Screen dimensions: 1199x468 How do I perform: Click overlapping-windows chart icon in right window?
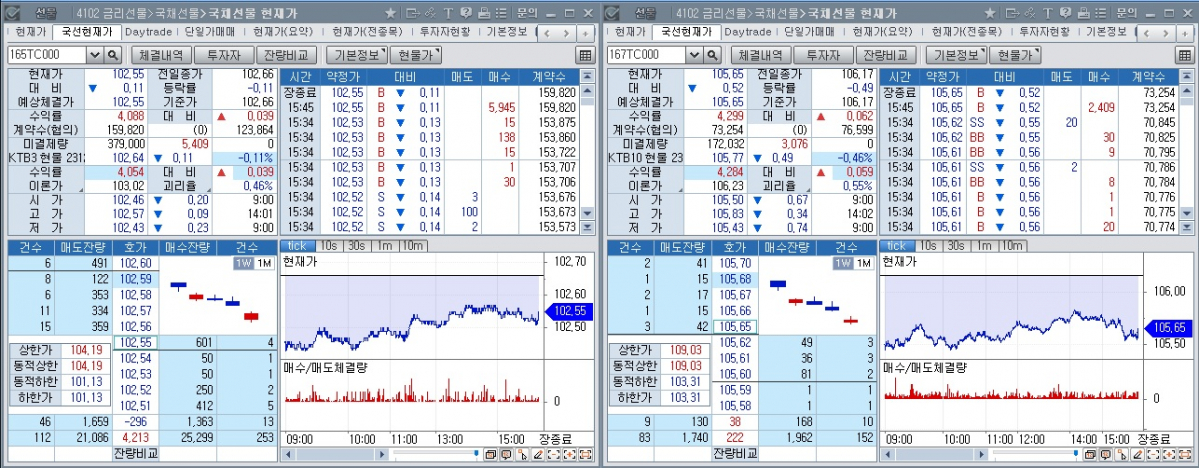[1090, 455]
